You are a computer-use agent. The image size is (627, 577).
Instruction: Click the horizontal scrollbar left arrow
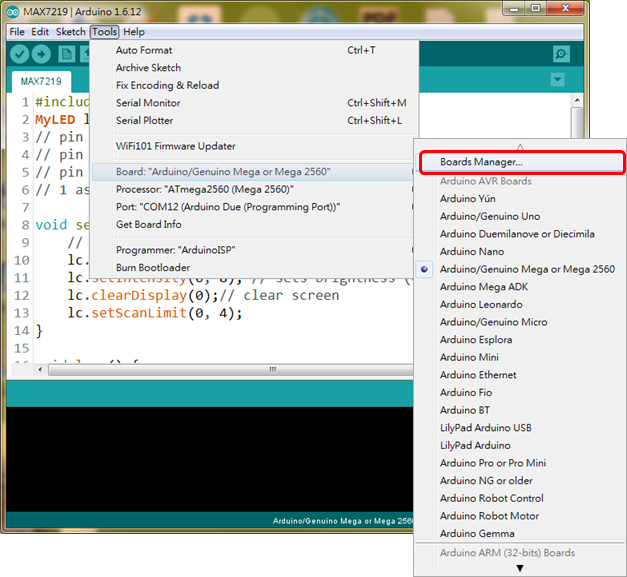pos(40,369)
